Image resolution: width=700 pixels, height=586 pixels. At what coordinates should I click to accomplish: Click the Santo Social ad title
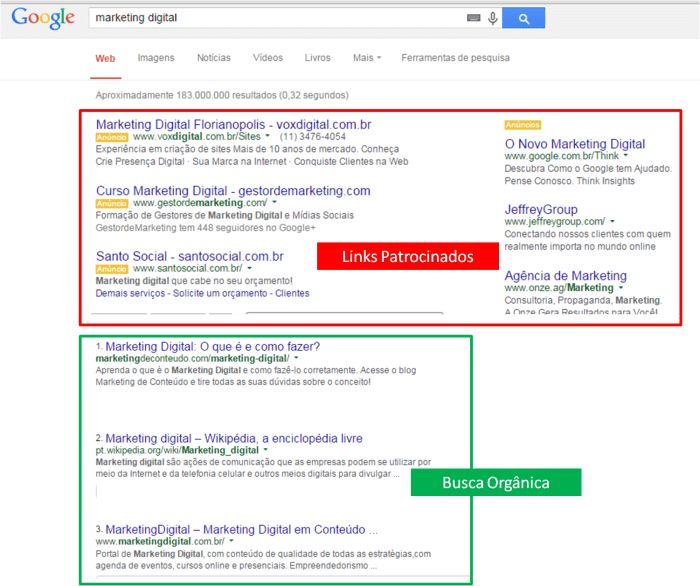coord(189,256)
